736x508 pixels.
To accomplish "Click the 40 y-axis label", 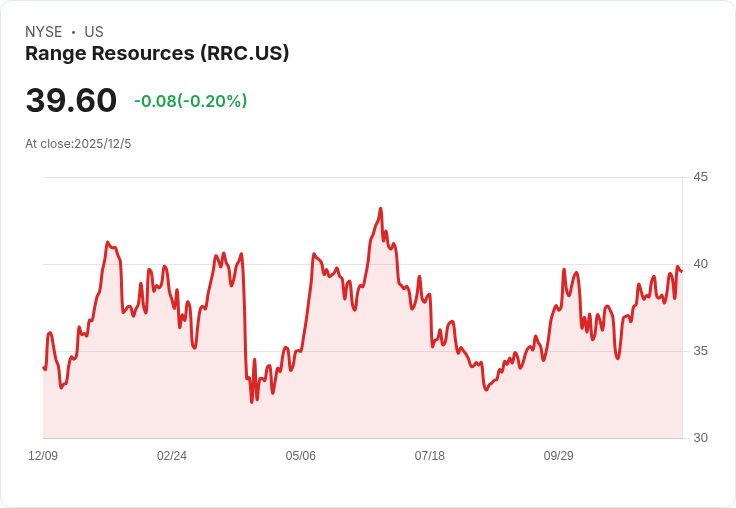I will pyautogui.click(x=700, y=264).
